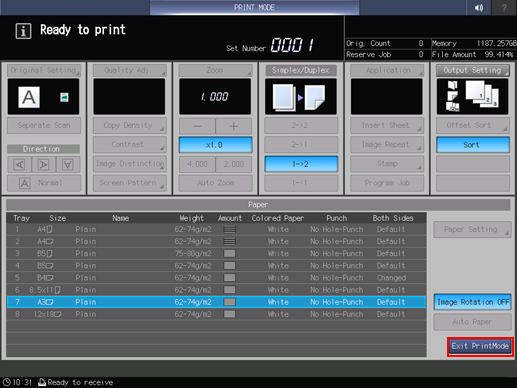
Task: Click the info icon beside Ready to print
Action: (23, 31)
